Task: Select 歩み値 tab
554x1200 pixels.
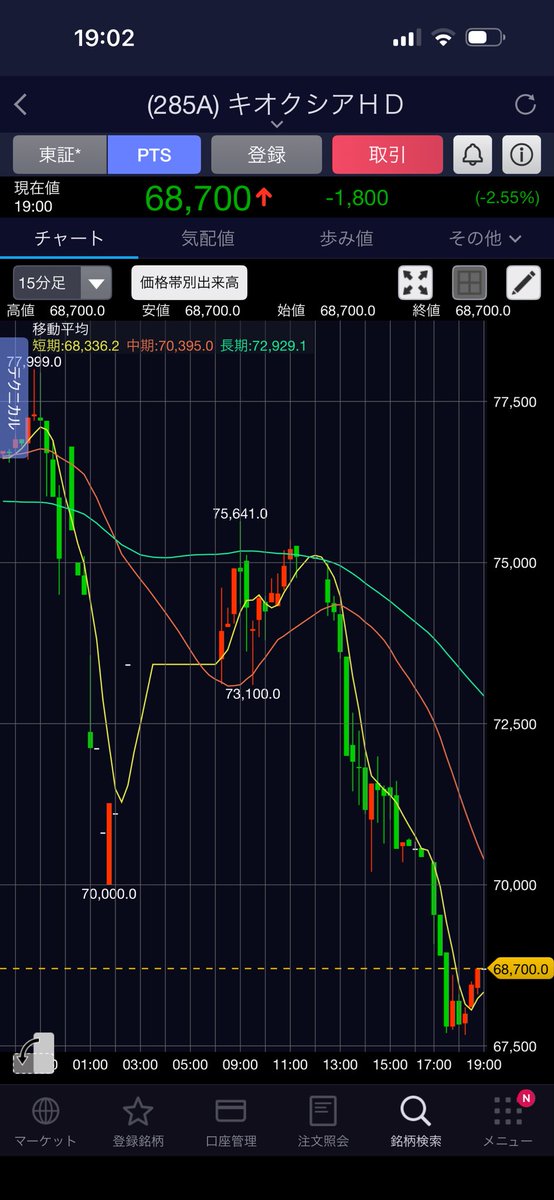Action: tap(346, 238)
